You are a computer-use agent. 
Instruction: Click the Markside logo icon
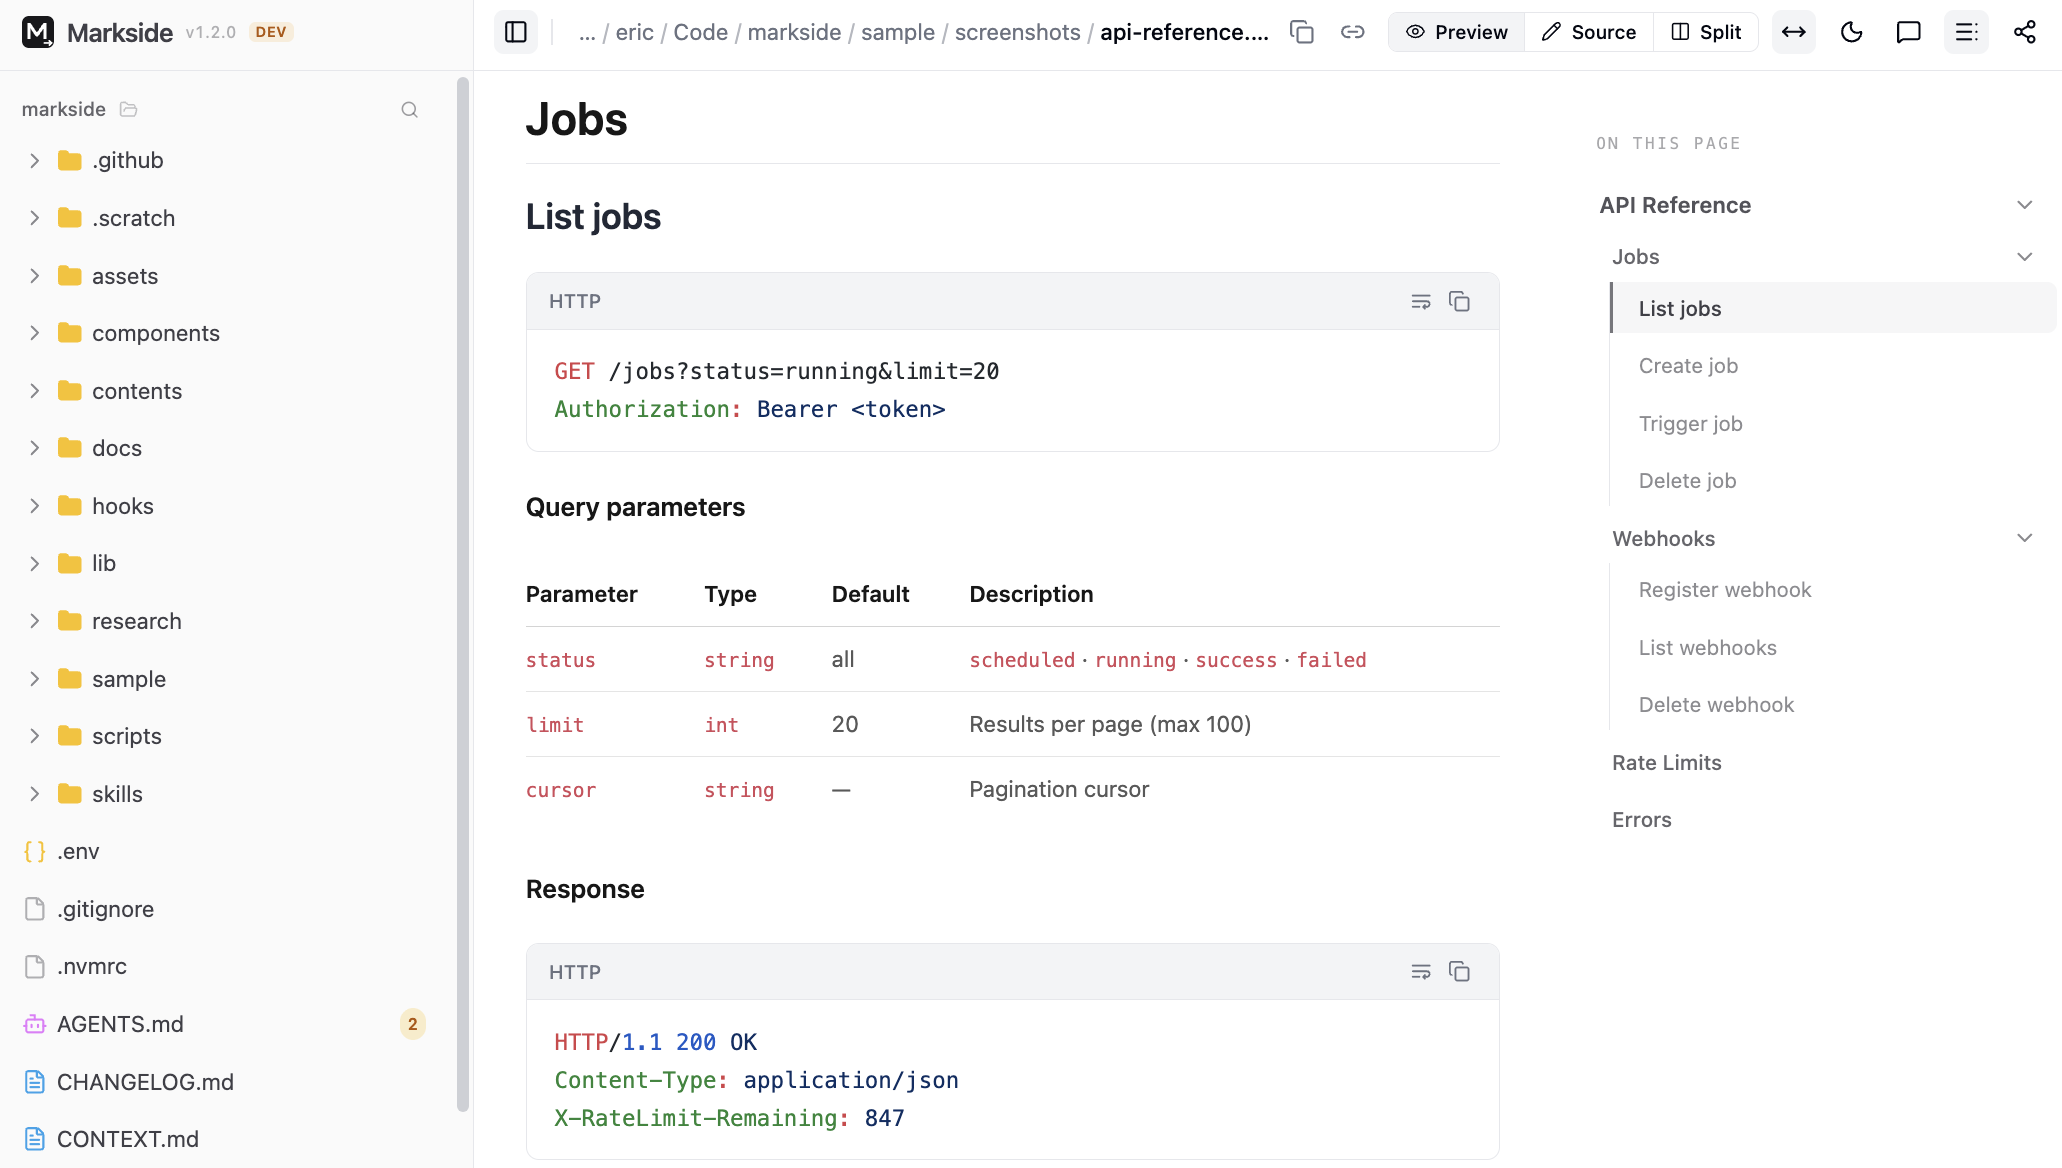point(38,32)
